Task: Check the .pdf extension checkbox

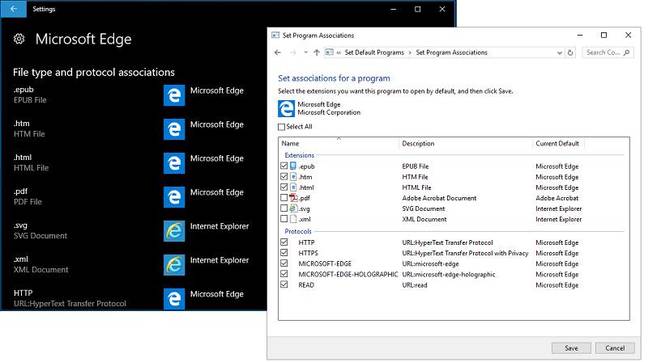Action: tap(284, 198)
